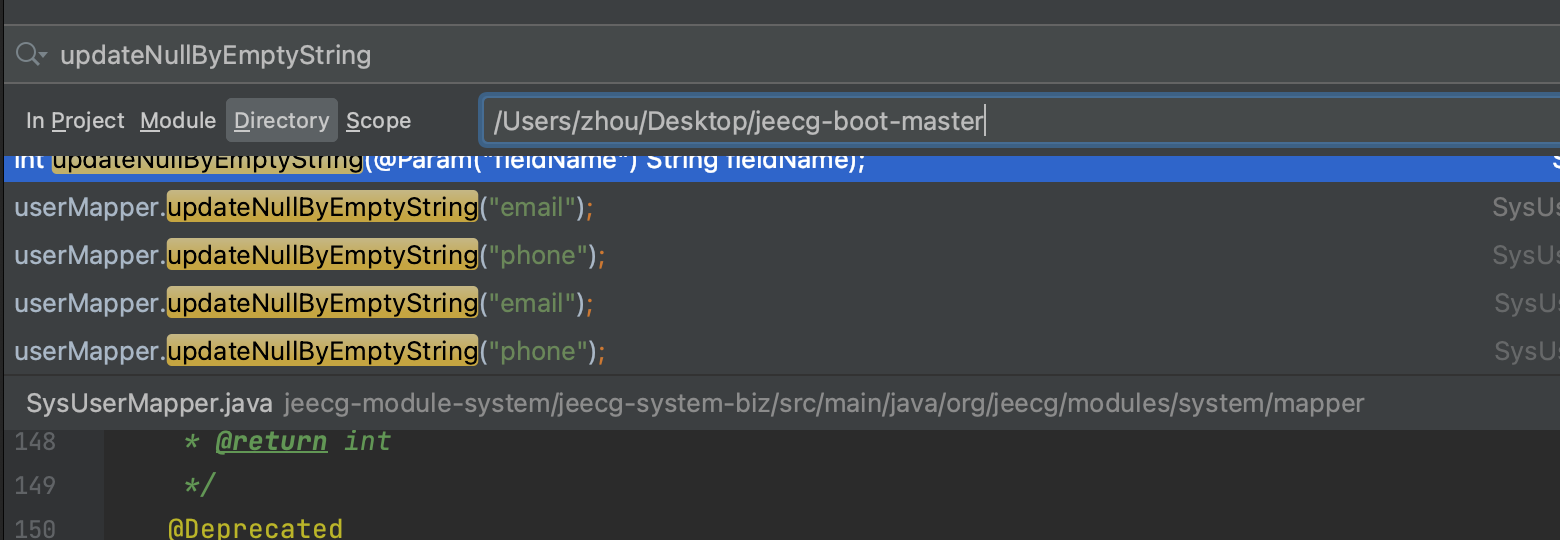Image resolution: width=1560 pixels, height=540 pixels.
Task: Click the SysUserMapper.java file name
Action: point(150,404)
